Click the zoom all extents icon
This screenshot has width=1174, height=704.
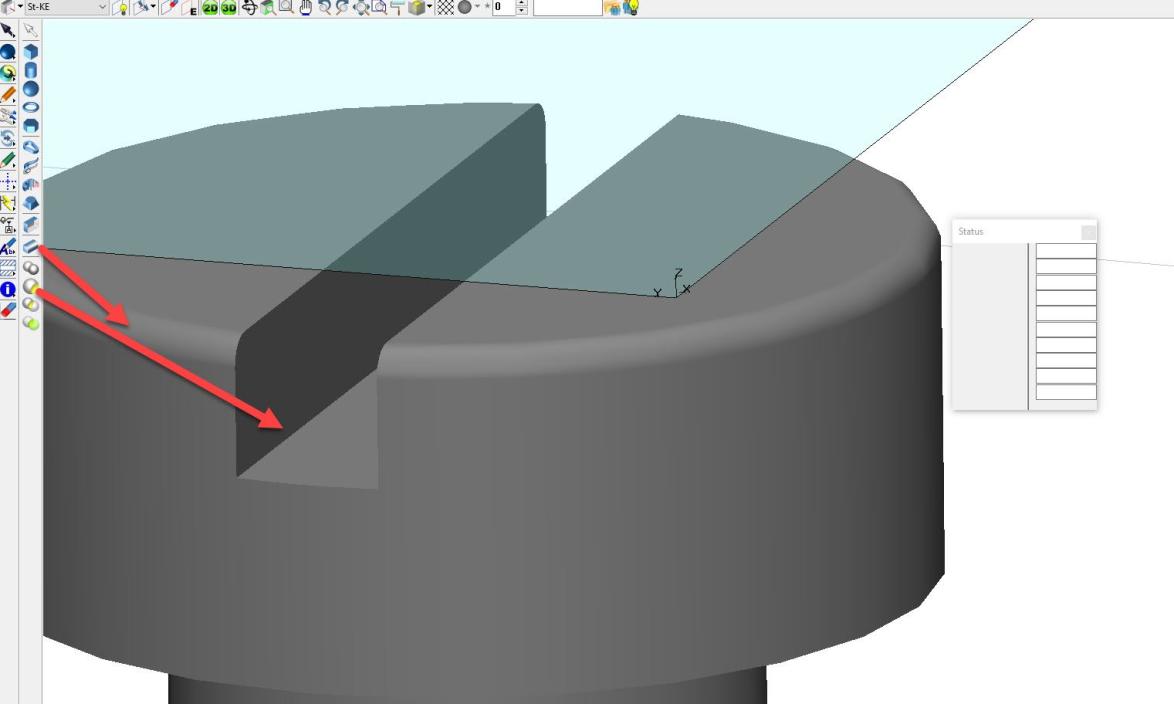pos(361,7)
